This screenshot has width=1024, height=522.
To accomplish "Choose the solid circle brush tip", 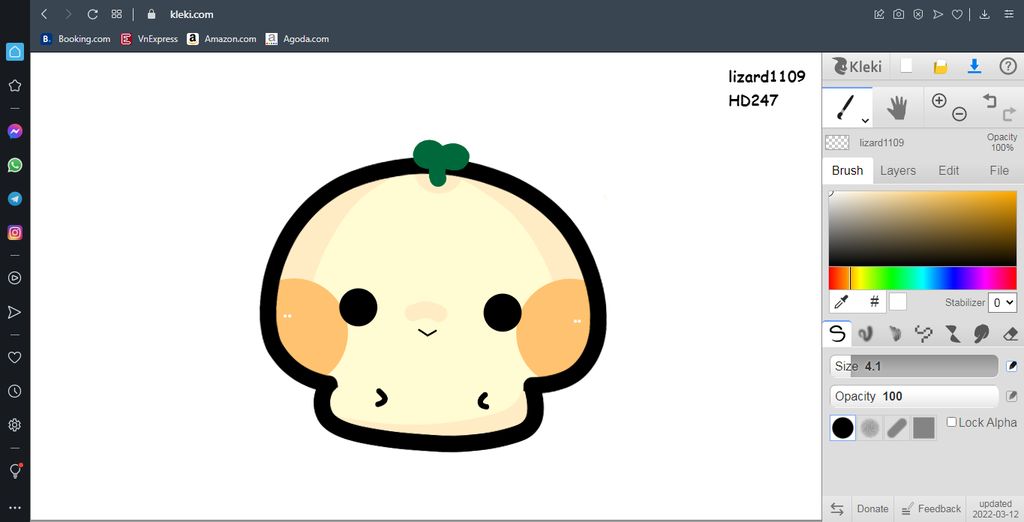I will tap(842, 428).
